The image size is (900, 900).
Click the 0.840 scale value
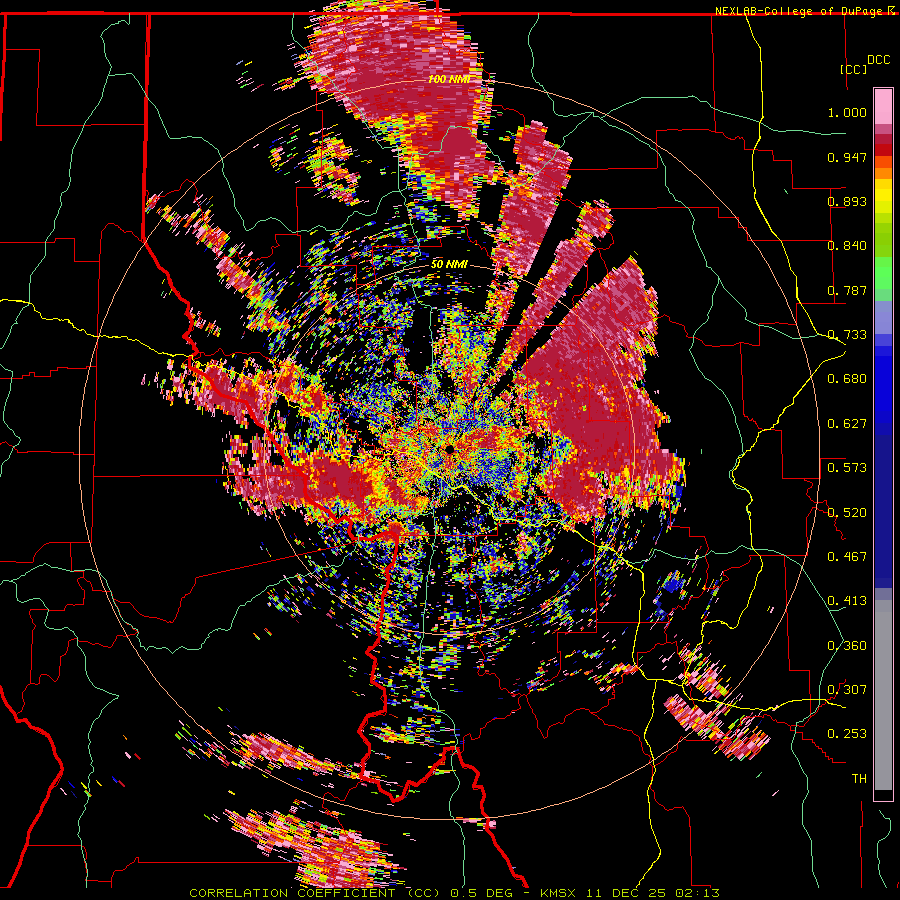[847, 246]
